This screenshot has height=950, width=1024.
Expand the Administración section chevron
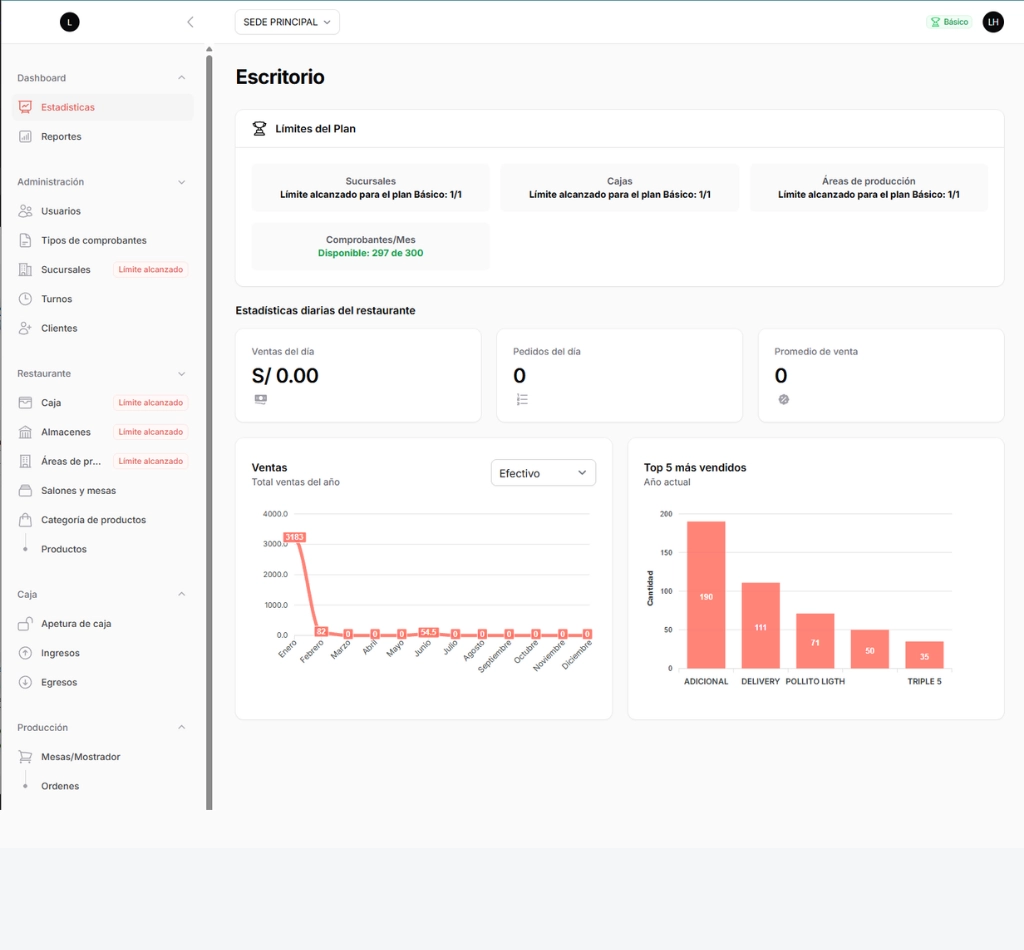pyautogui.click(x=182, y=182)
